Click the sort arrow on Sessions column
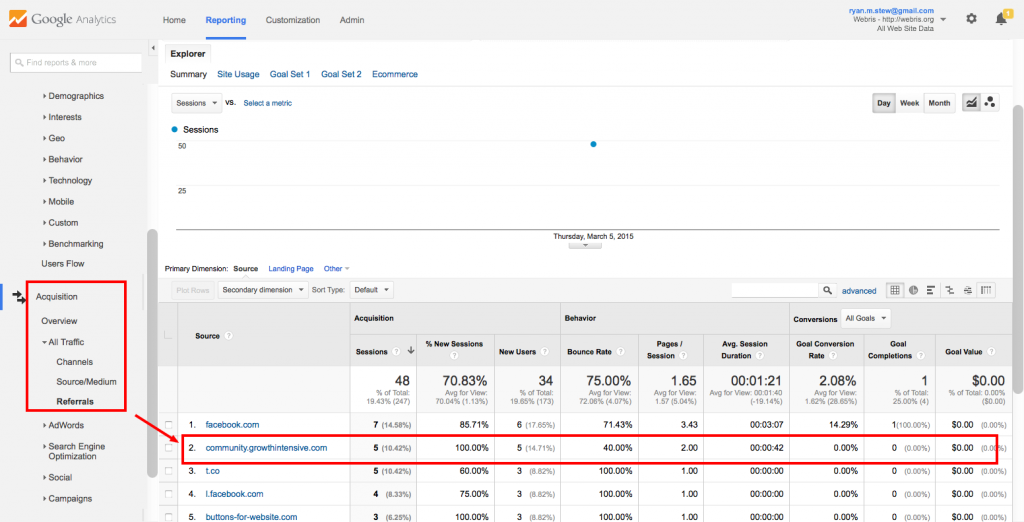This screenshot has width=1024, height=522. click(x=410, y=351)
